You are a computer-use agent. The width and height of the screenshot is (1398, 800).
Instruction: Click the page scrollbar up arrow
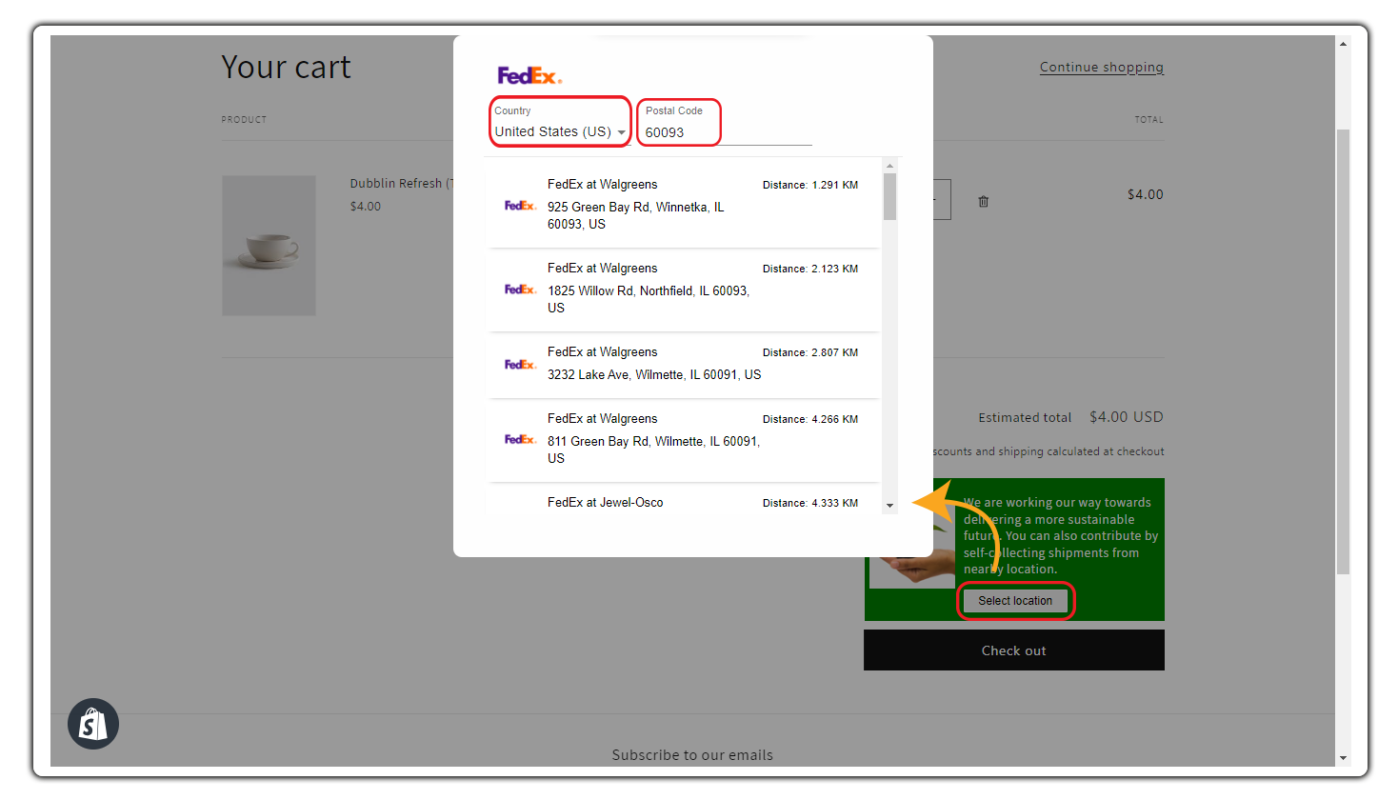pos(1343,44)
